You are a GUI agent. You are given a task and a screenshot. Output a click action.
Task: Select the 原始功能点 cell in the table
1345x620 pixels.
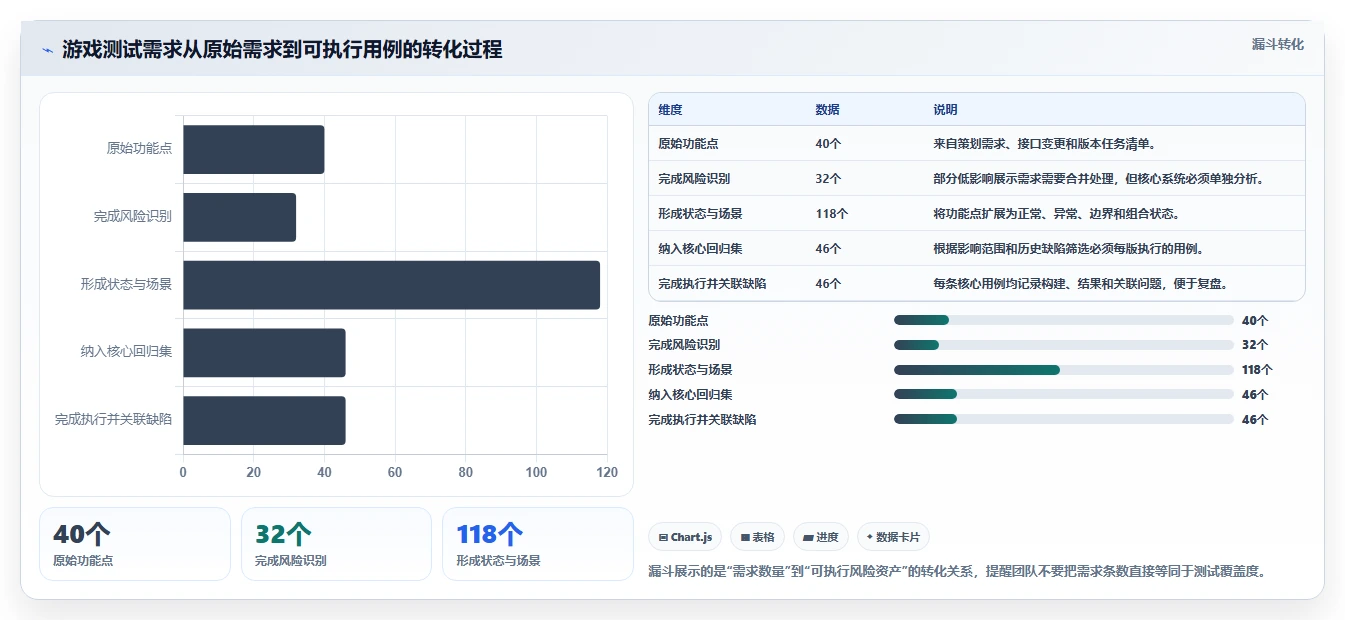point(688,144)
